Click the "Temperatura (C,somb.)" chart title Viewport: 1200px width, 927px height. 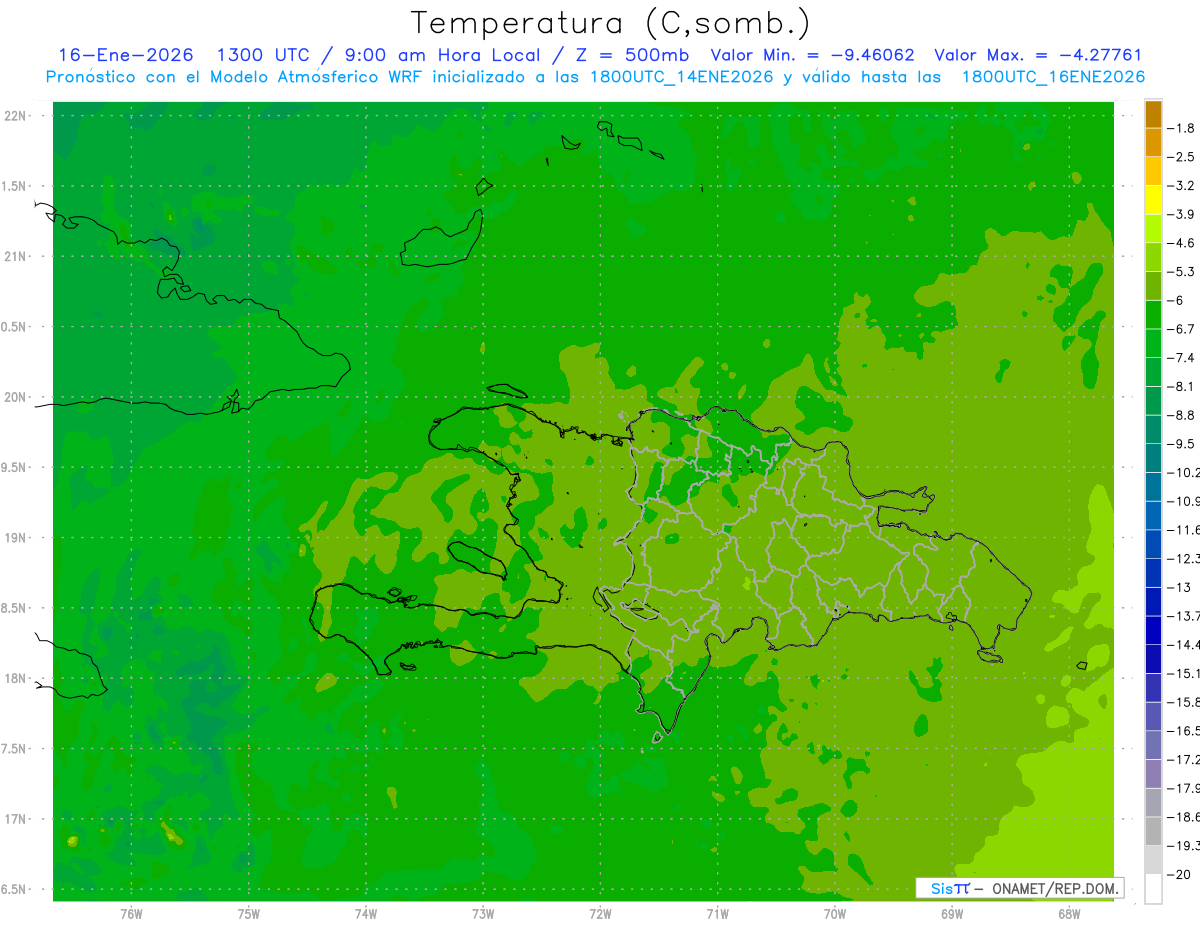(x=611, y=23)
